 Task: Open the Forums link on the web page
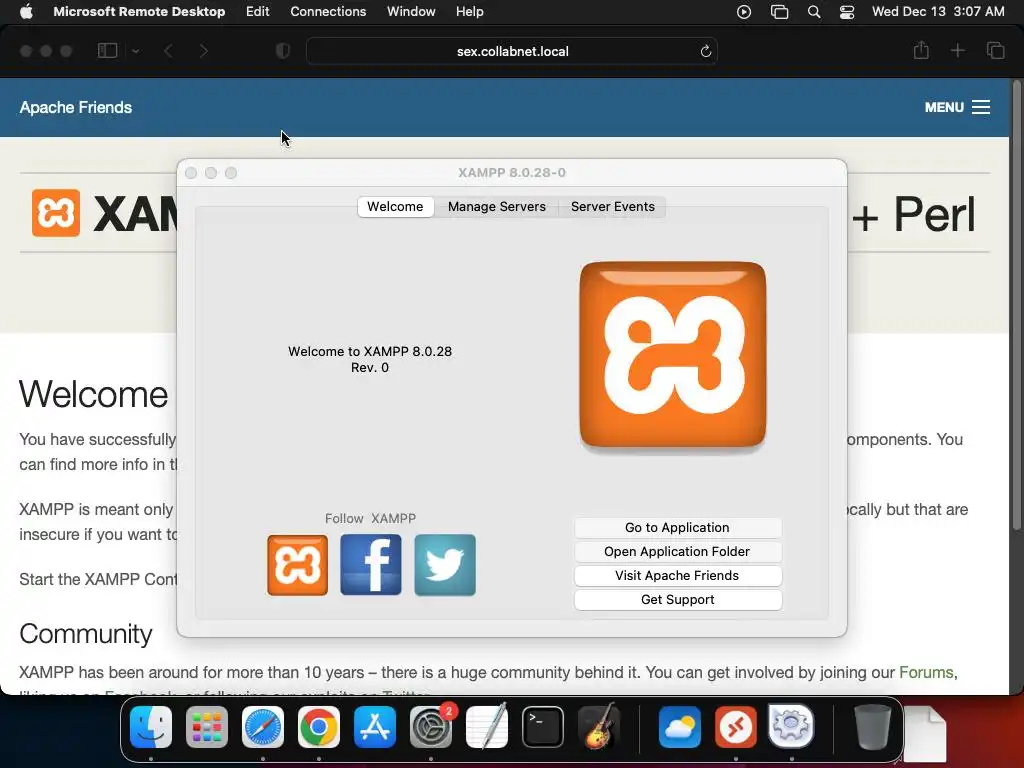coord(926,673)
